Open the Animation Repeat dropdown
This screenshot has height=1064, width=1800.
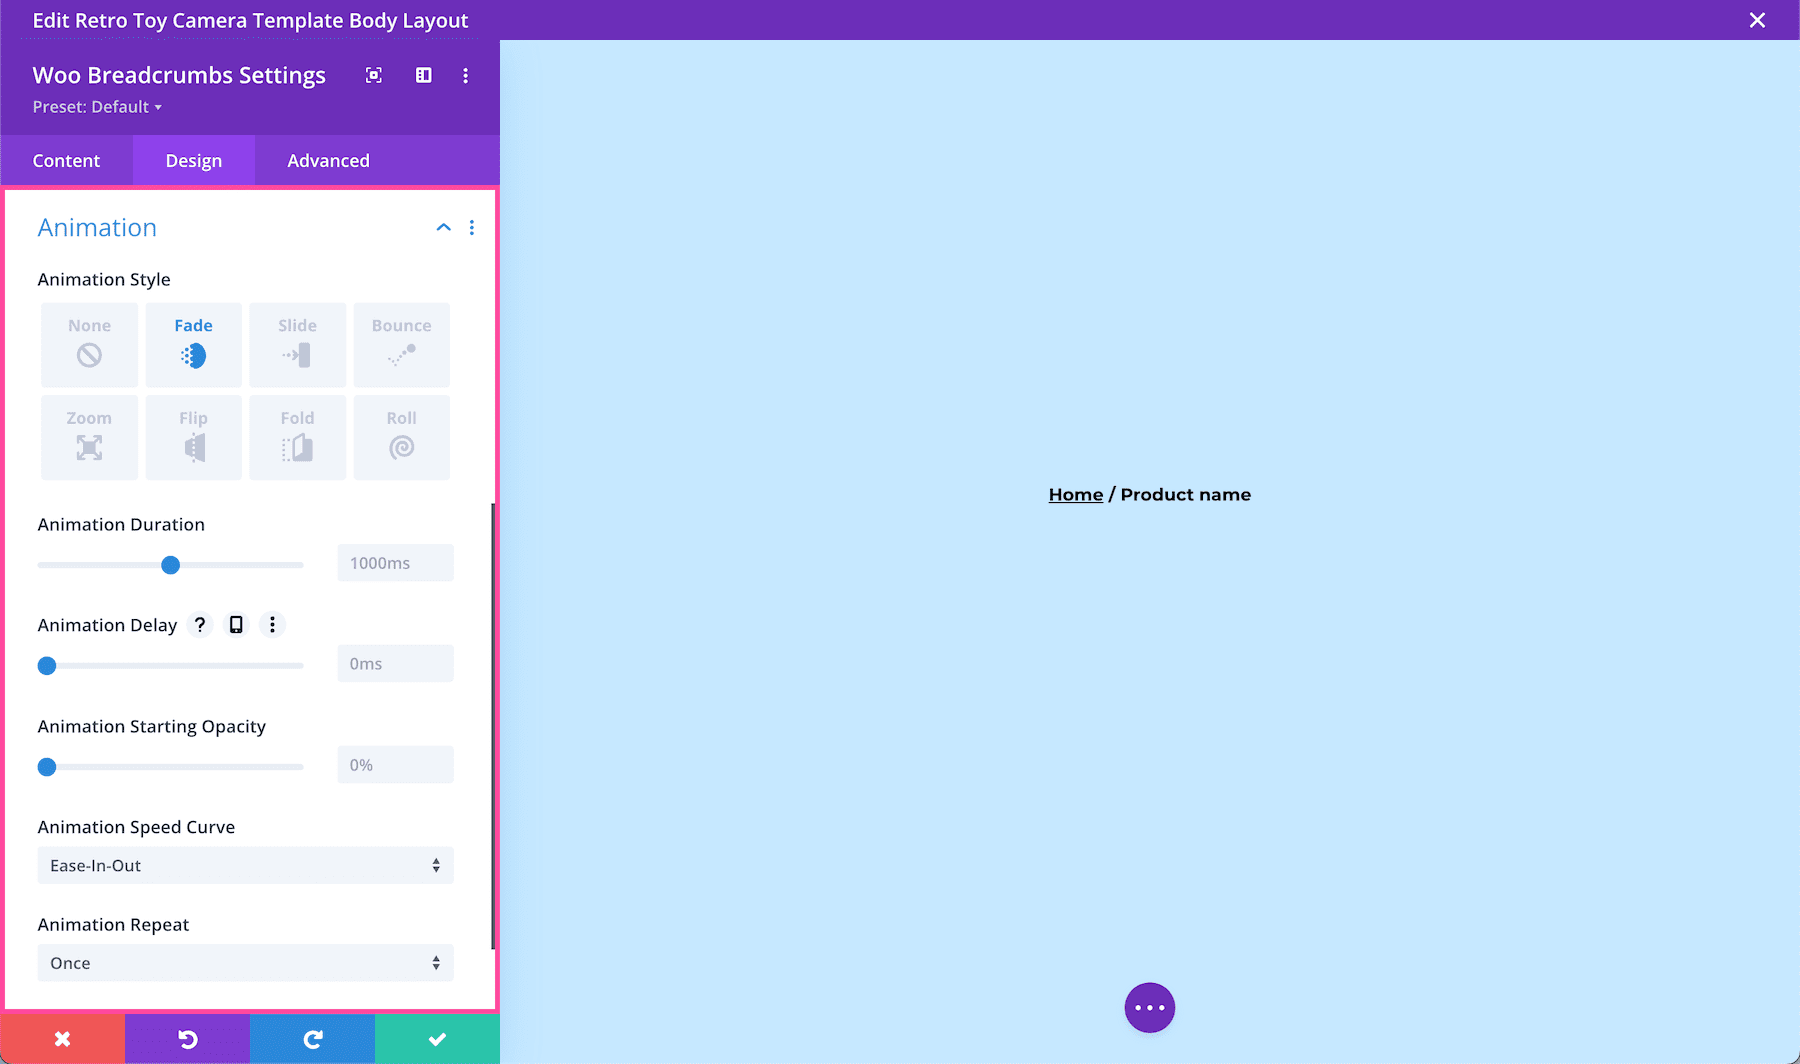[x=244, y=962]
